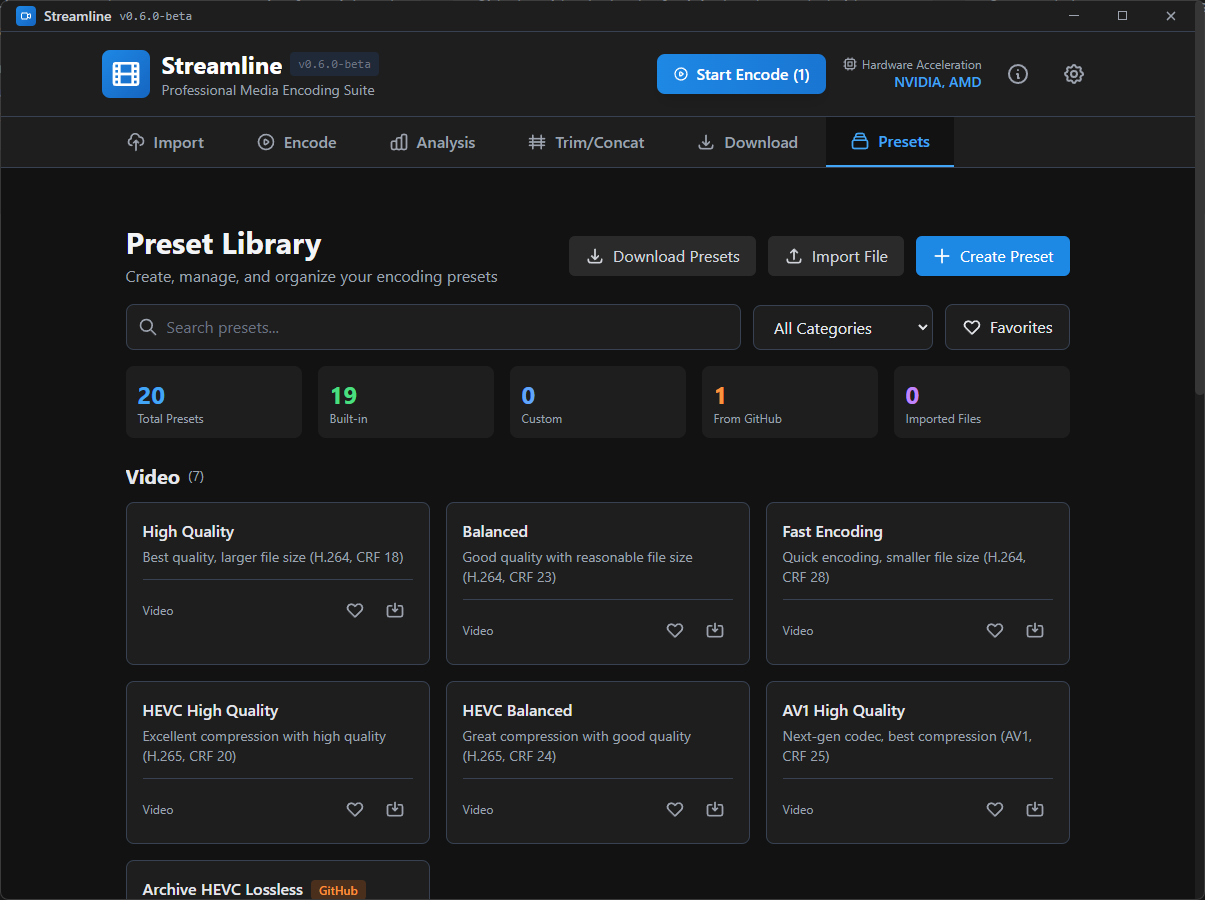Viewport: 1205px width, 900px height.
Task: Create a new preset
Action: point(992,256)
